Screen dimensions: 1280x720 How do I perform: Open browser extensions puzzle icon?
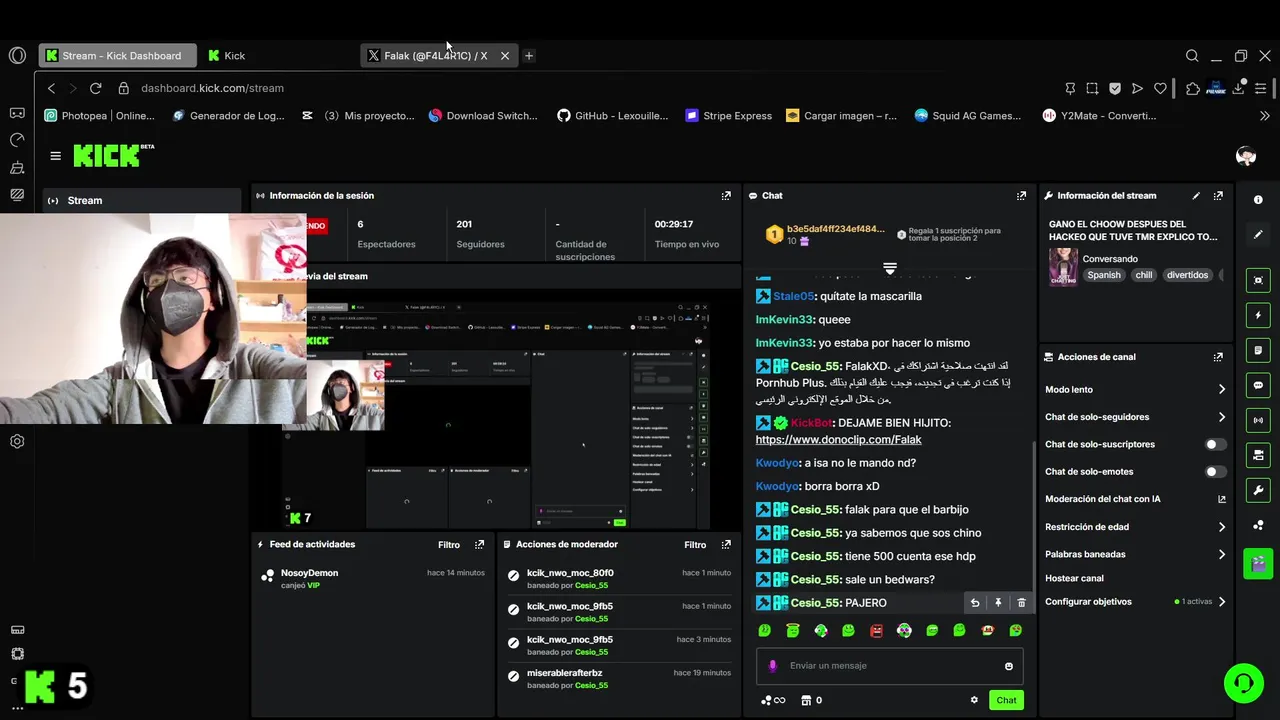tap(1193, 88)
